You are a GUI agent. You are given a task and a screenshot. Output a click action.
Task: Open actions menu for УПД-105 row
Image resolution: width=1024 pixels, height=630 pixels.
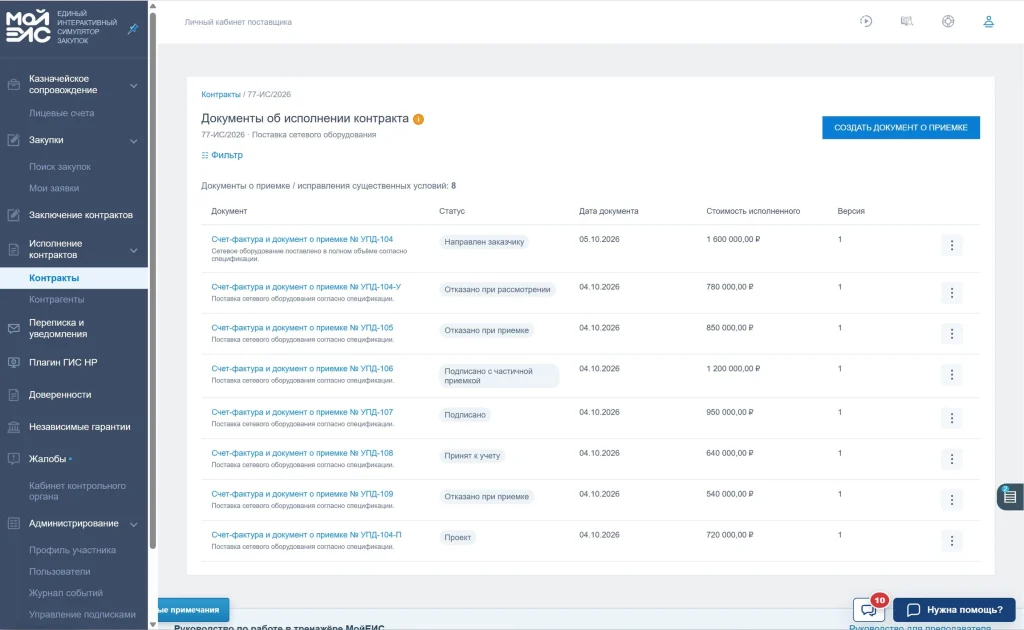952,334
